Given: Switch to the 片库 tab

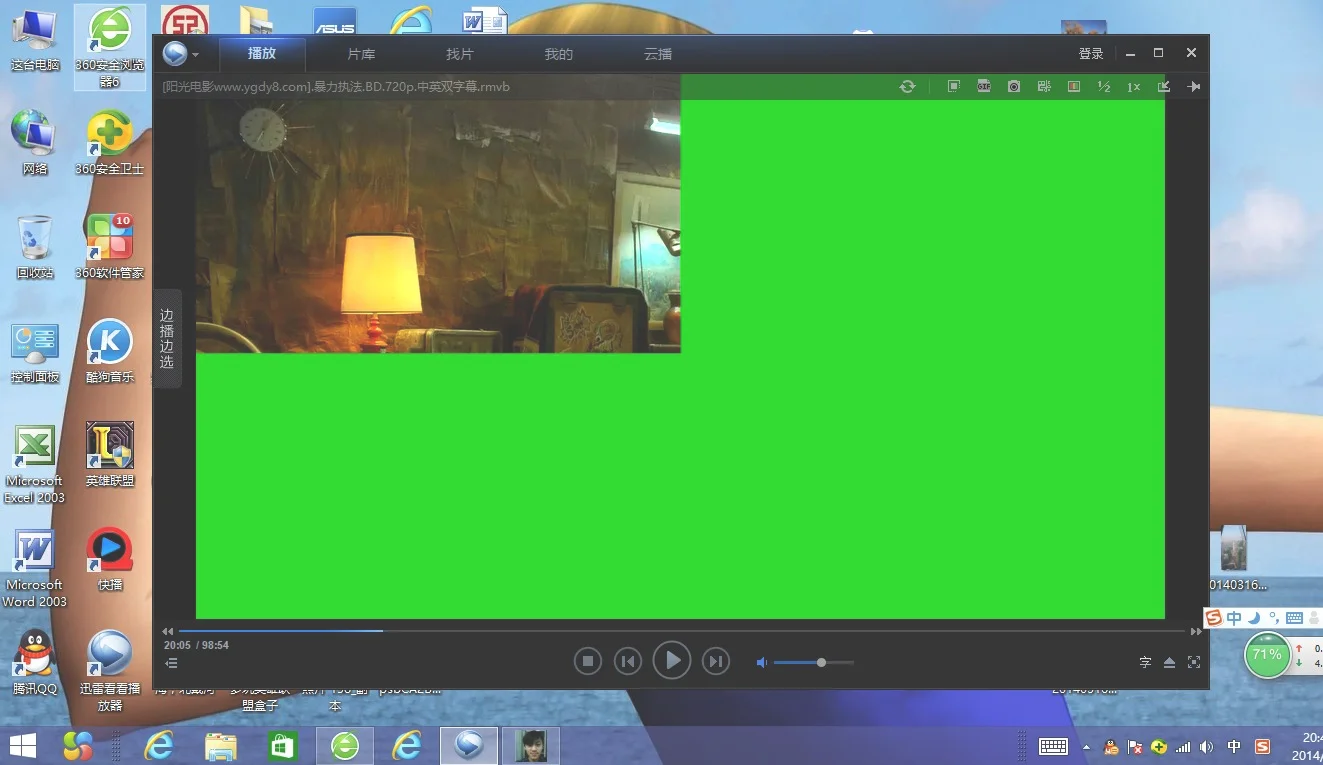Looking at the screenshot, I should click(361, 54).
